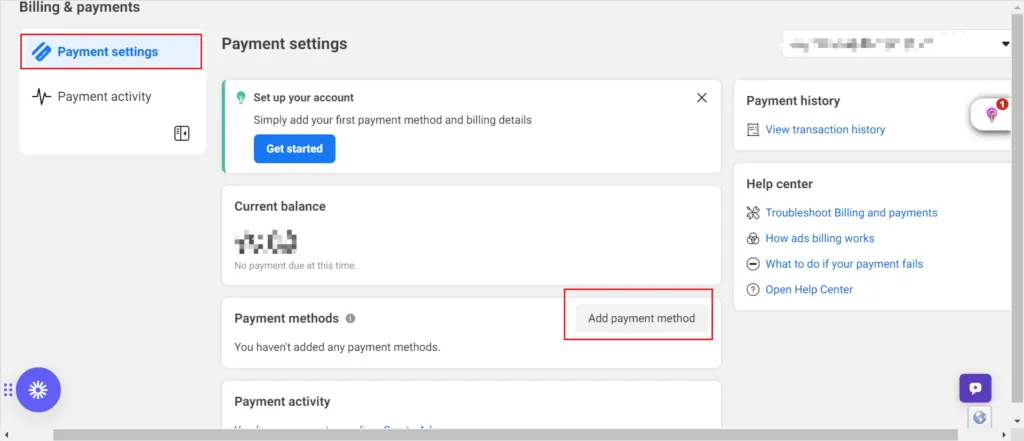Open the Payment settings sidebar item
The width and height of the screenshot is (1024, 441).
108,52
